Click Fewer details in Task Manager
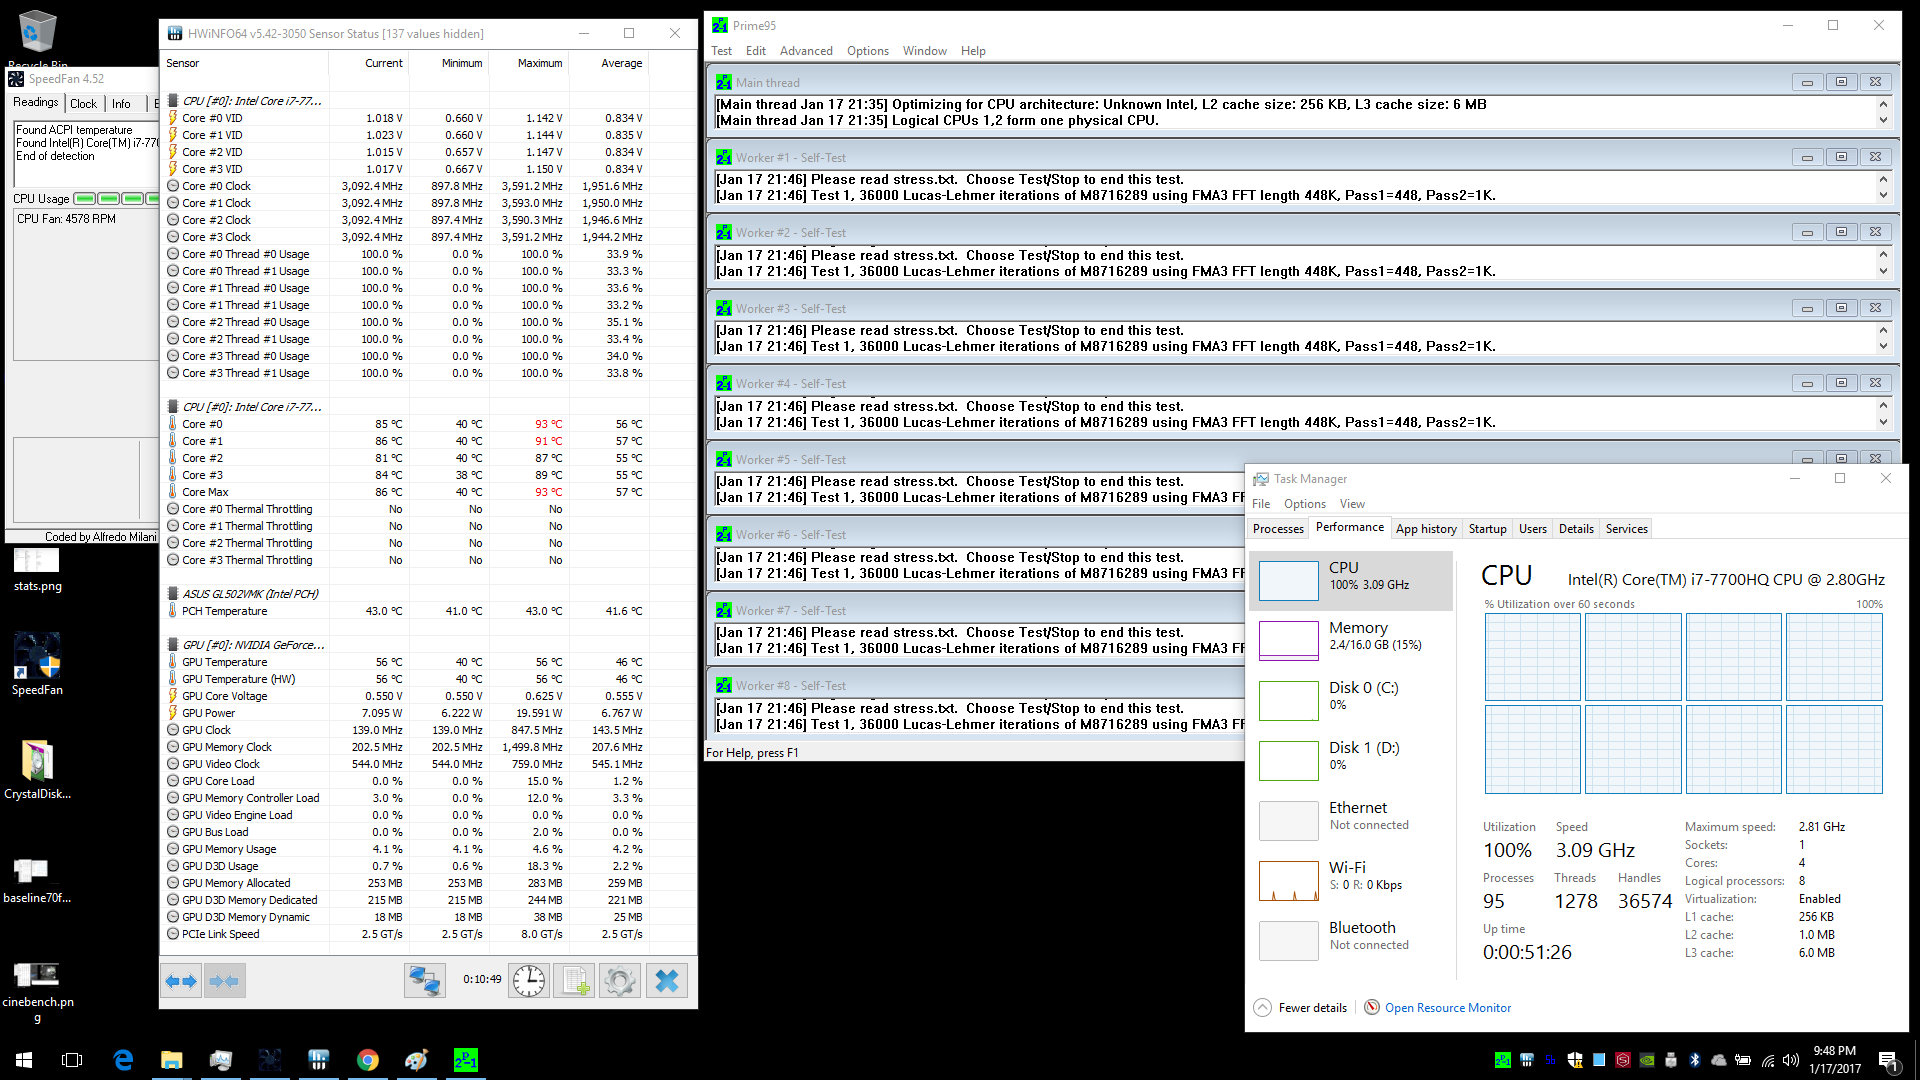The image size is (1920, 1080). click(x=1312, y=1008)
